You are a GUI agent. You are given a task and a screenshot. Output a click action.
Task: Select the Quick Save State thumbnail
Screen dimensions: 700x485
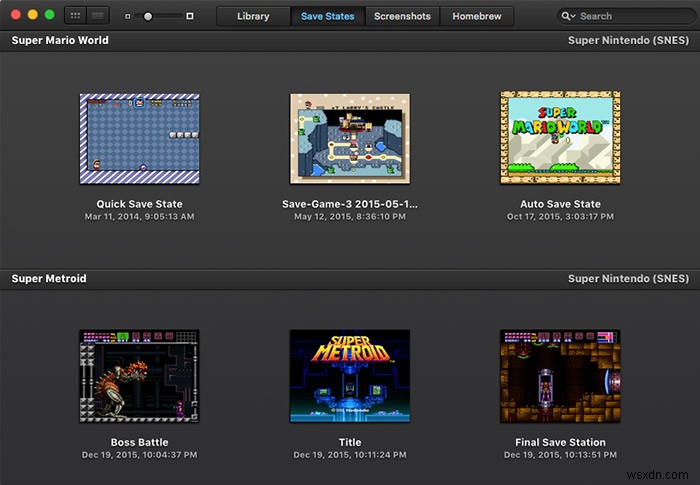(x=140, y=139)
